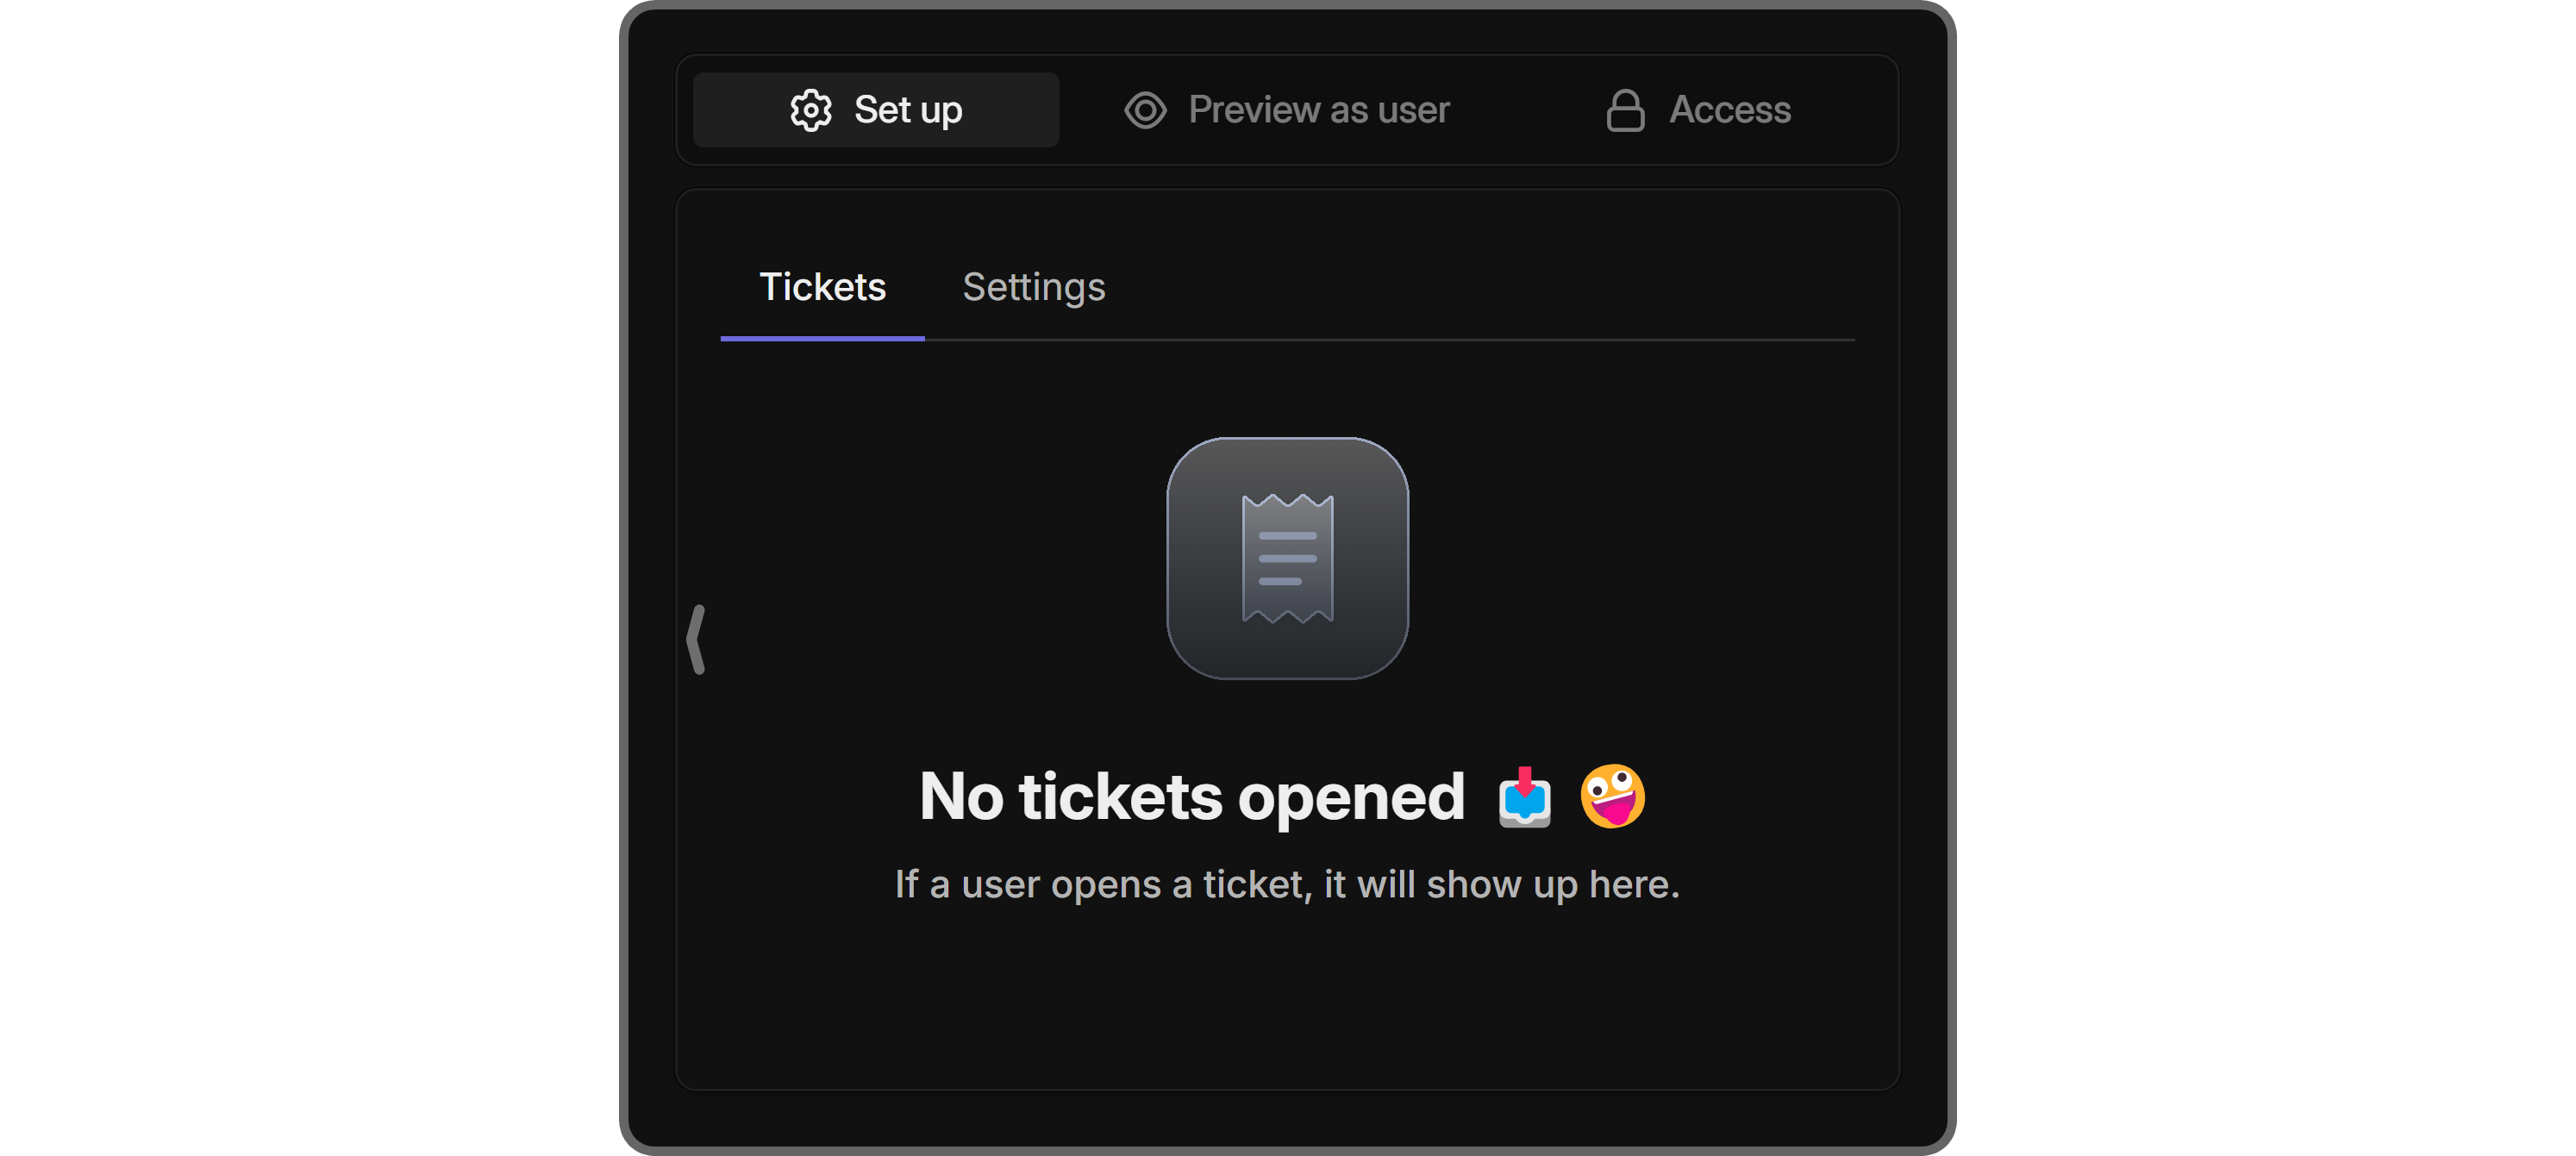Open the Tickets tab
2576x1156 pixels.
click(822, 287)
